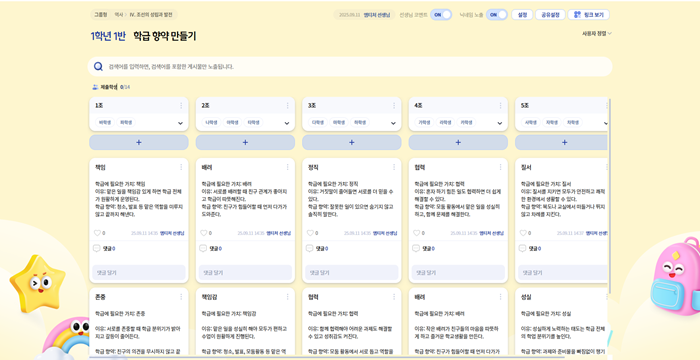The height and width of the screenshot is (360, 700).
Task: Like the 질서 card heart icon
Action: pos(523,233)
